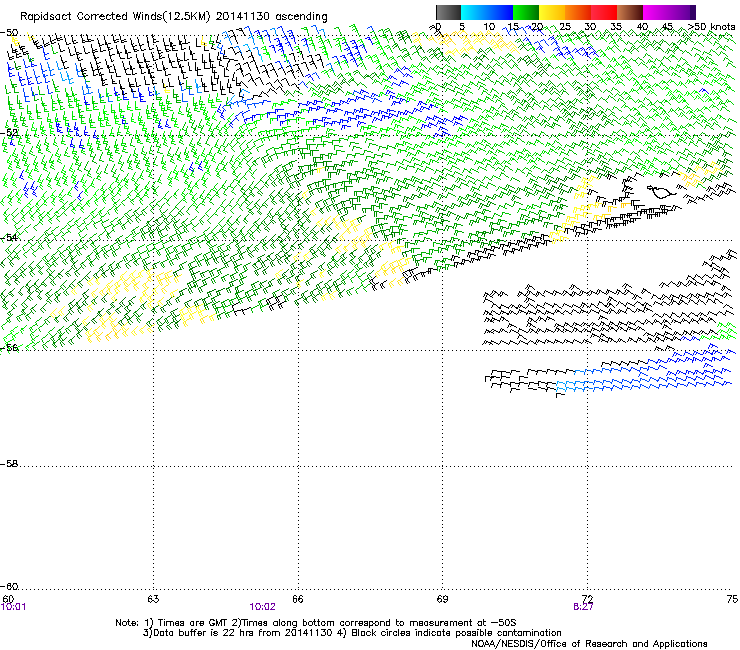
Task: Click the green 15-20 knots legend swatch
Action: (x=526, y=12)
